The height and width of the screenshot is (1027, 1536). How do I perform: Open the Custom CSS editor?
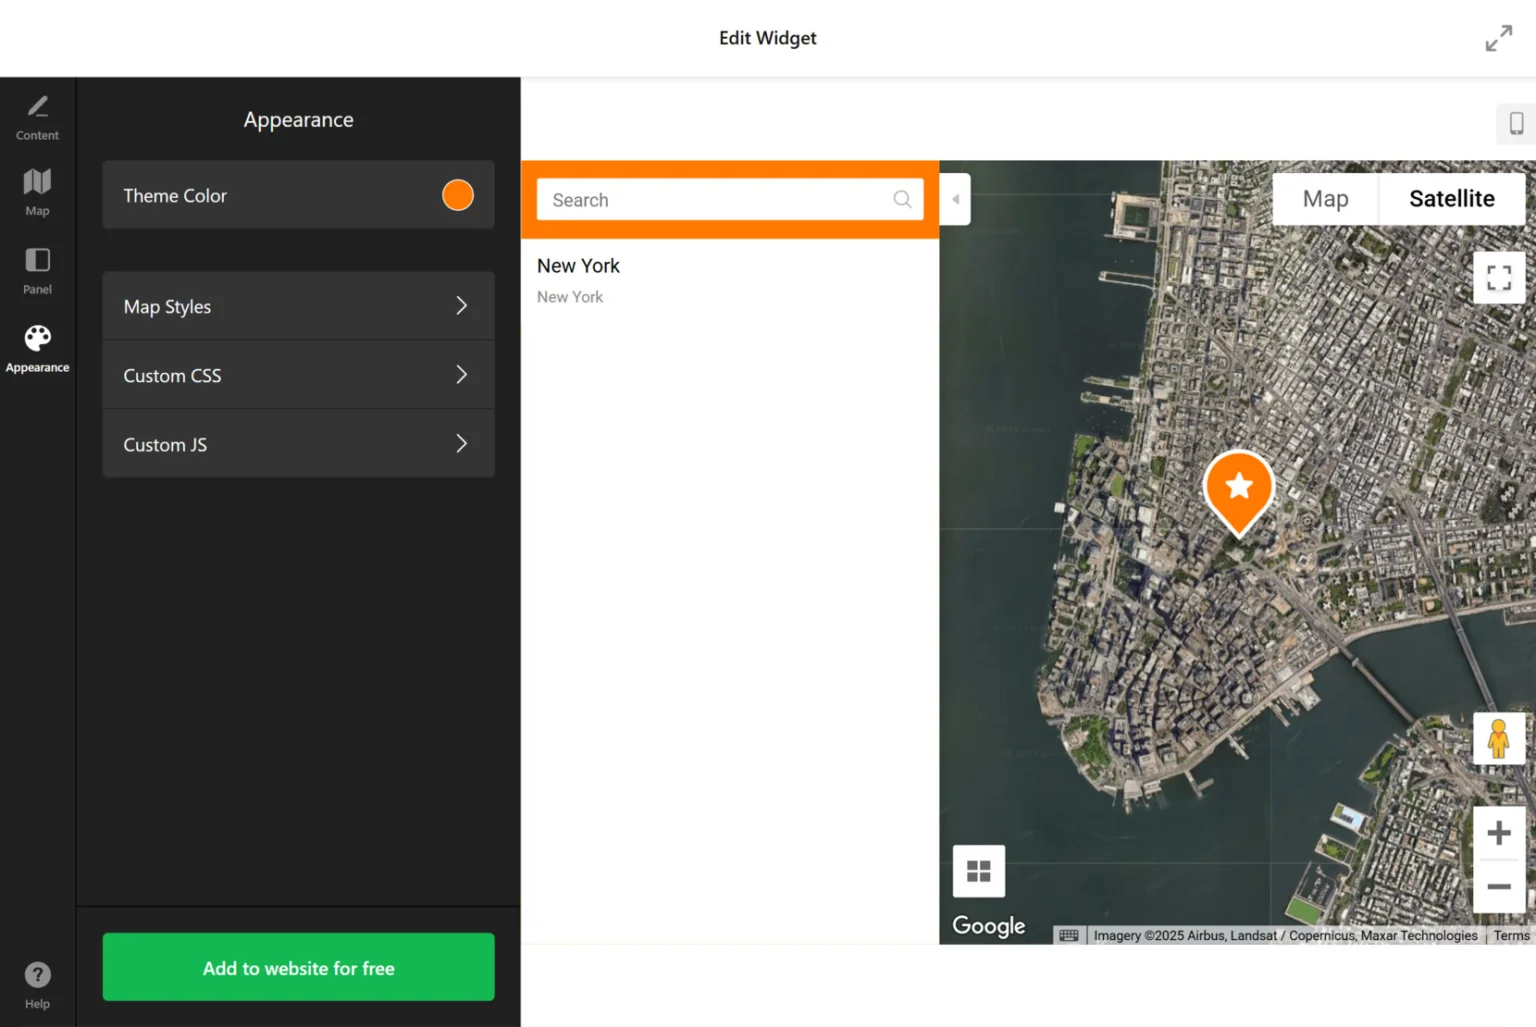297,375
